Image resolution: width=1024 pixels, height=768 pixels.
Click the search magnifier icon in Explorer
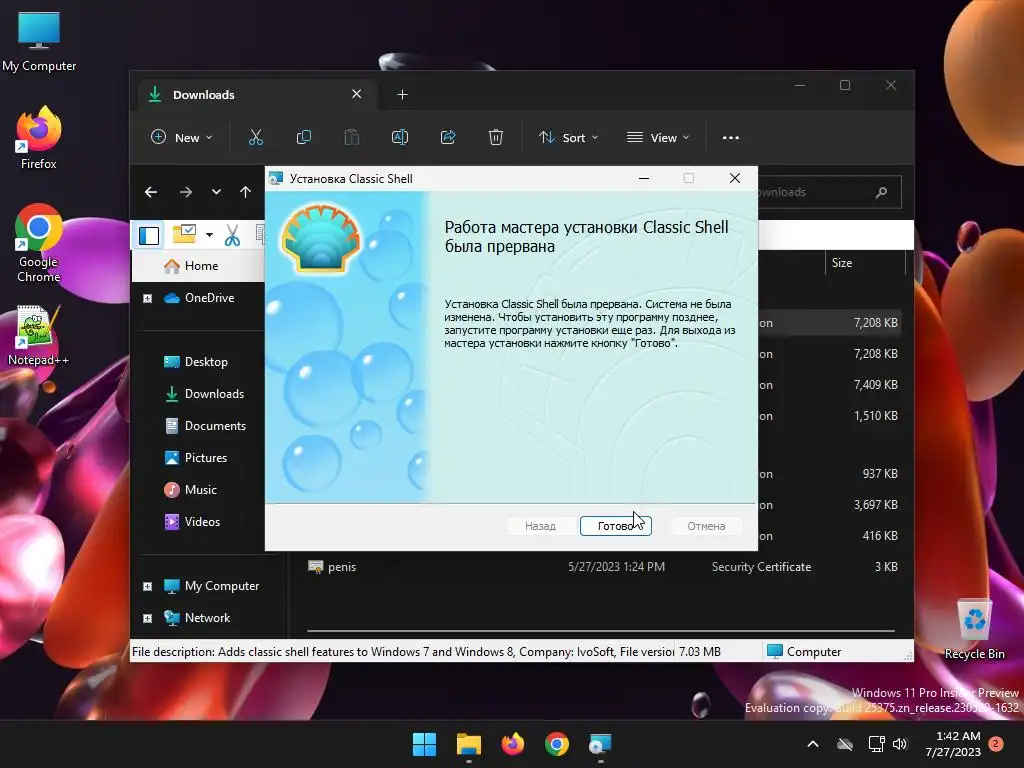(882, 192)
